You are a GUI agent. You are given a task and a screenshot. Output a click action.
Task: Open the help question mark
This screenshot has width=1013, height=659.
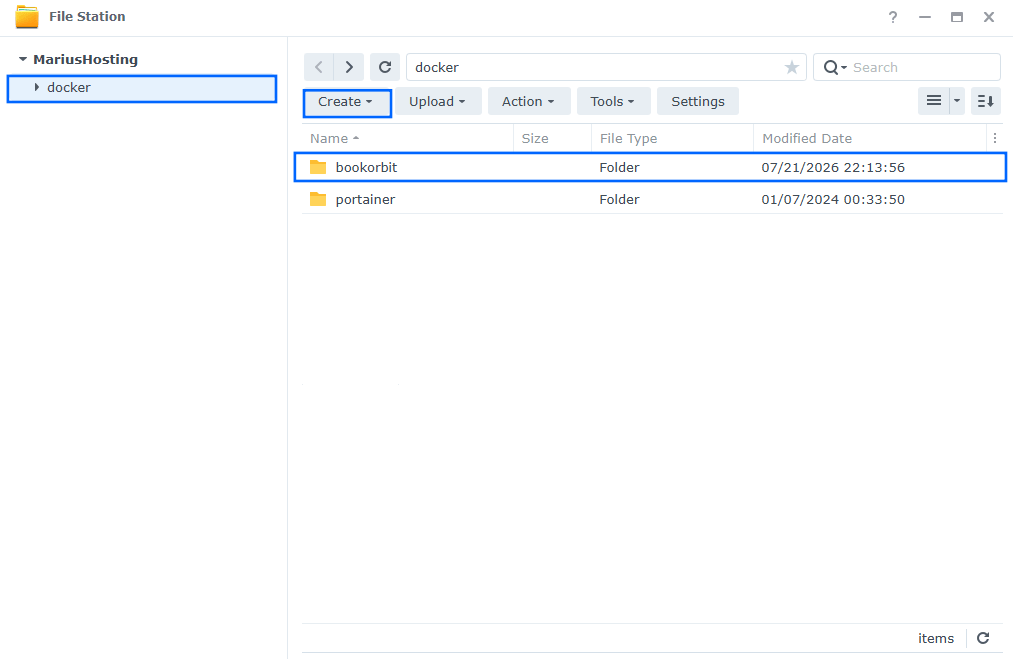893,17
